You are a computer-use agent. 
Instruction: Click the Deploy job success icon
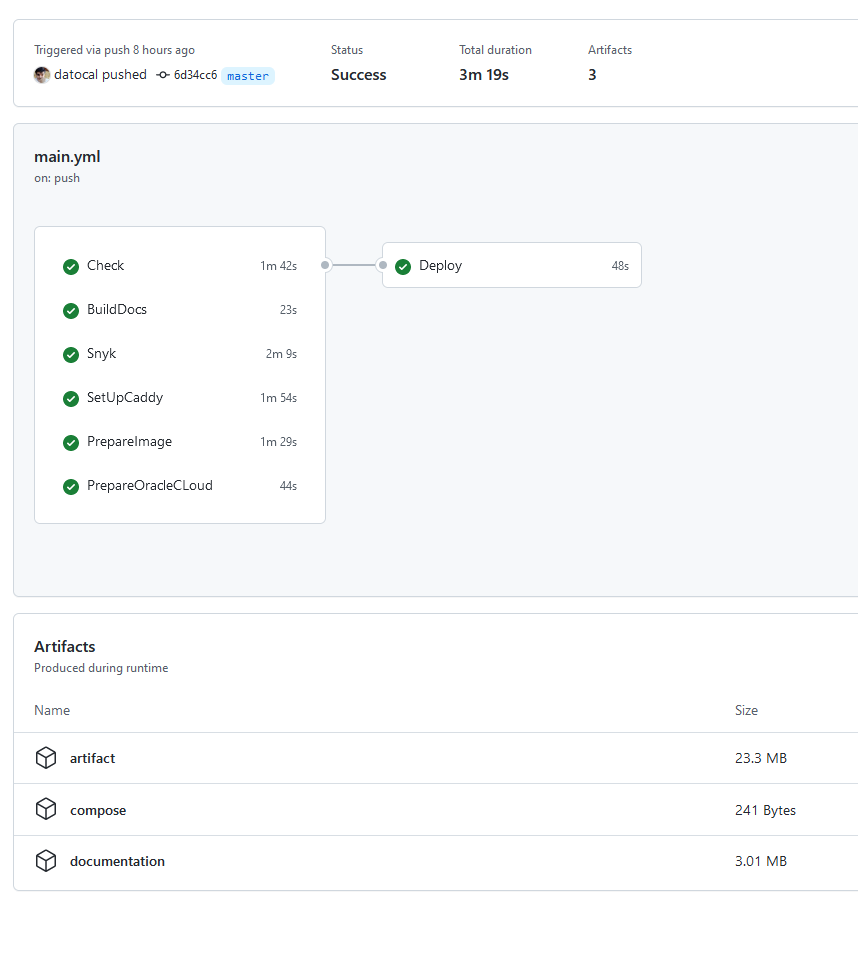(x=403, y=266)
